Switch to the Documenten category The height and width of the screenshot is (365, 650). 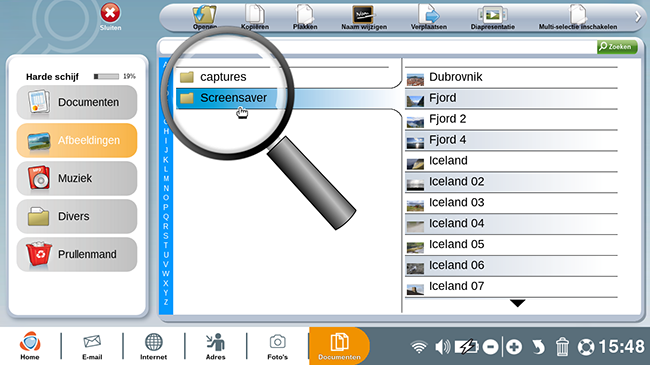77,102
